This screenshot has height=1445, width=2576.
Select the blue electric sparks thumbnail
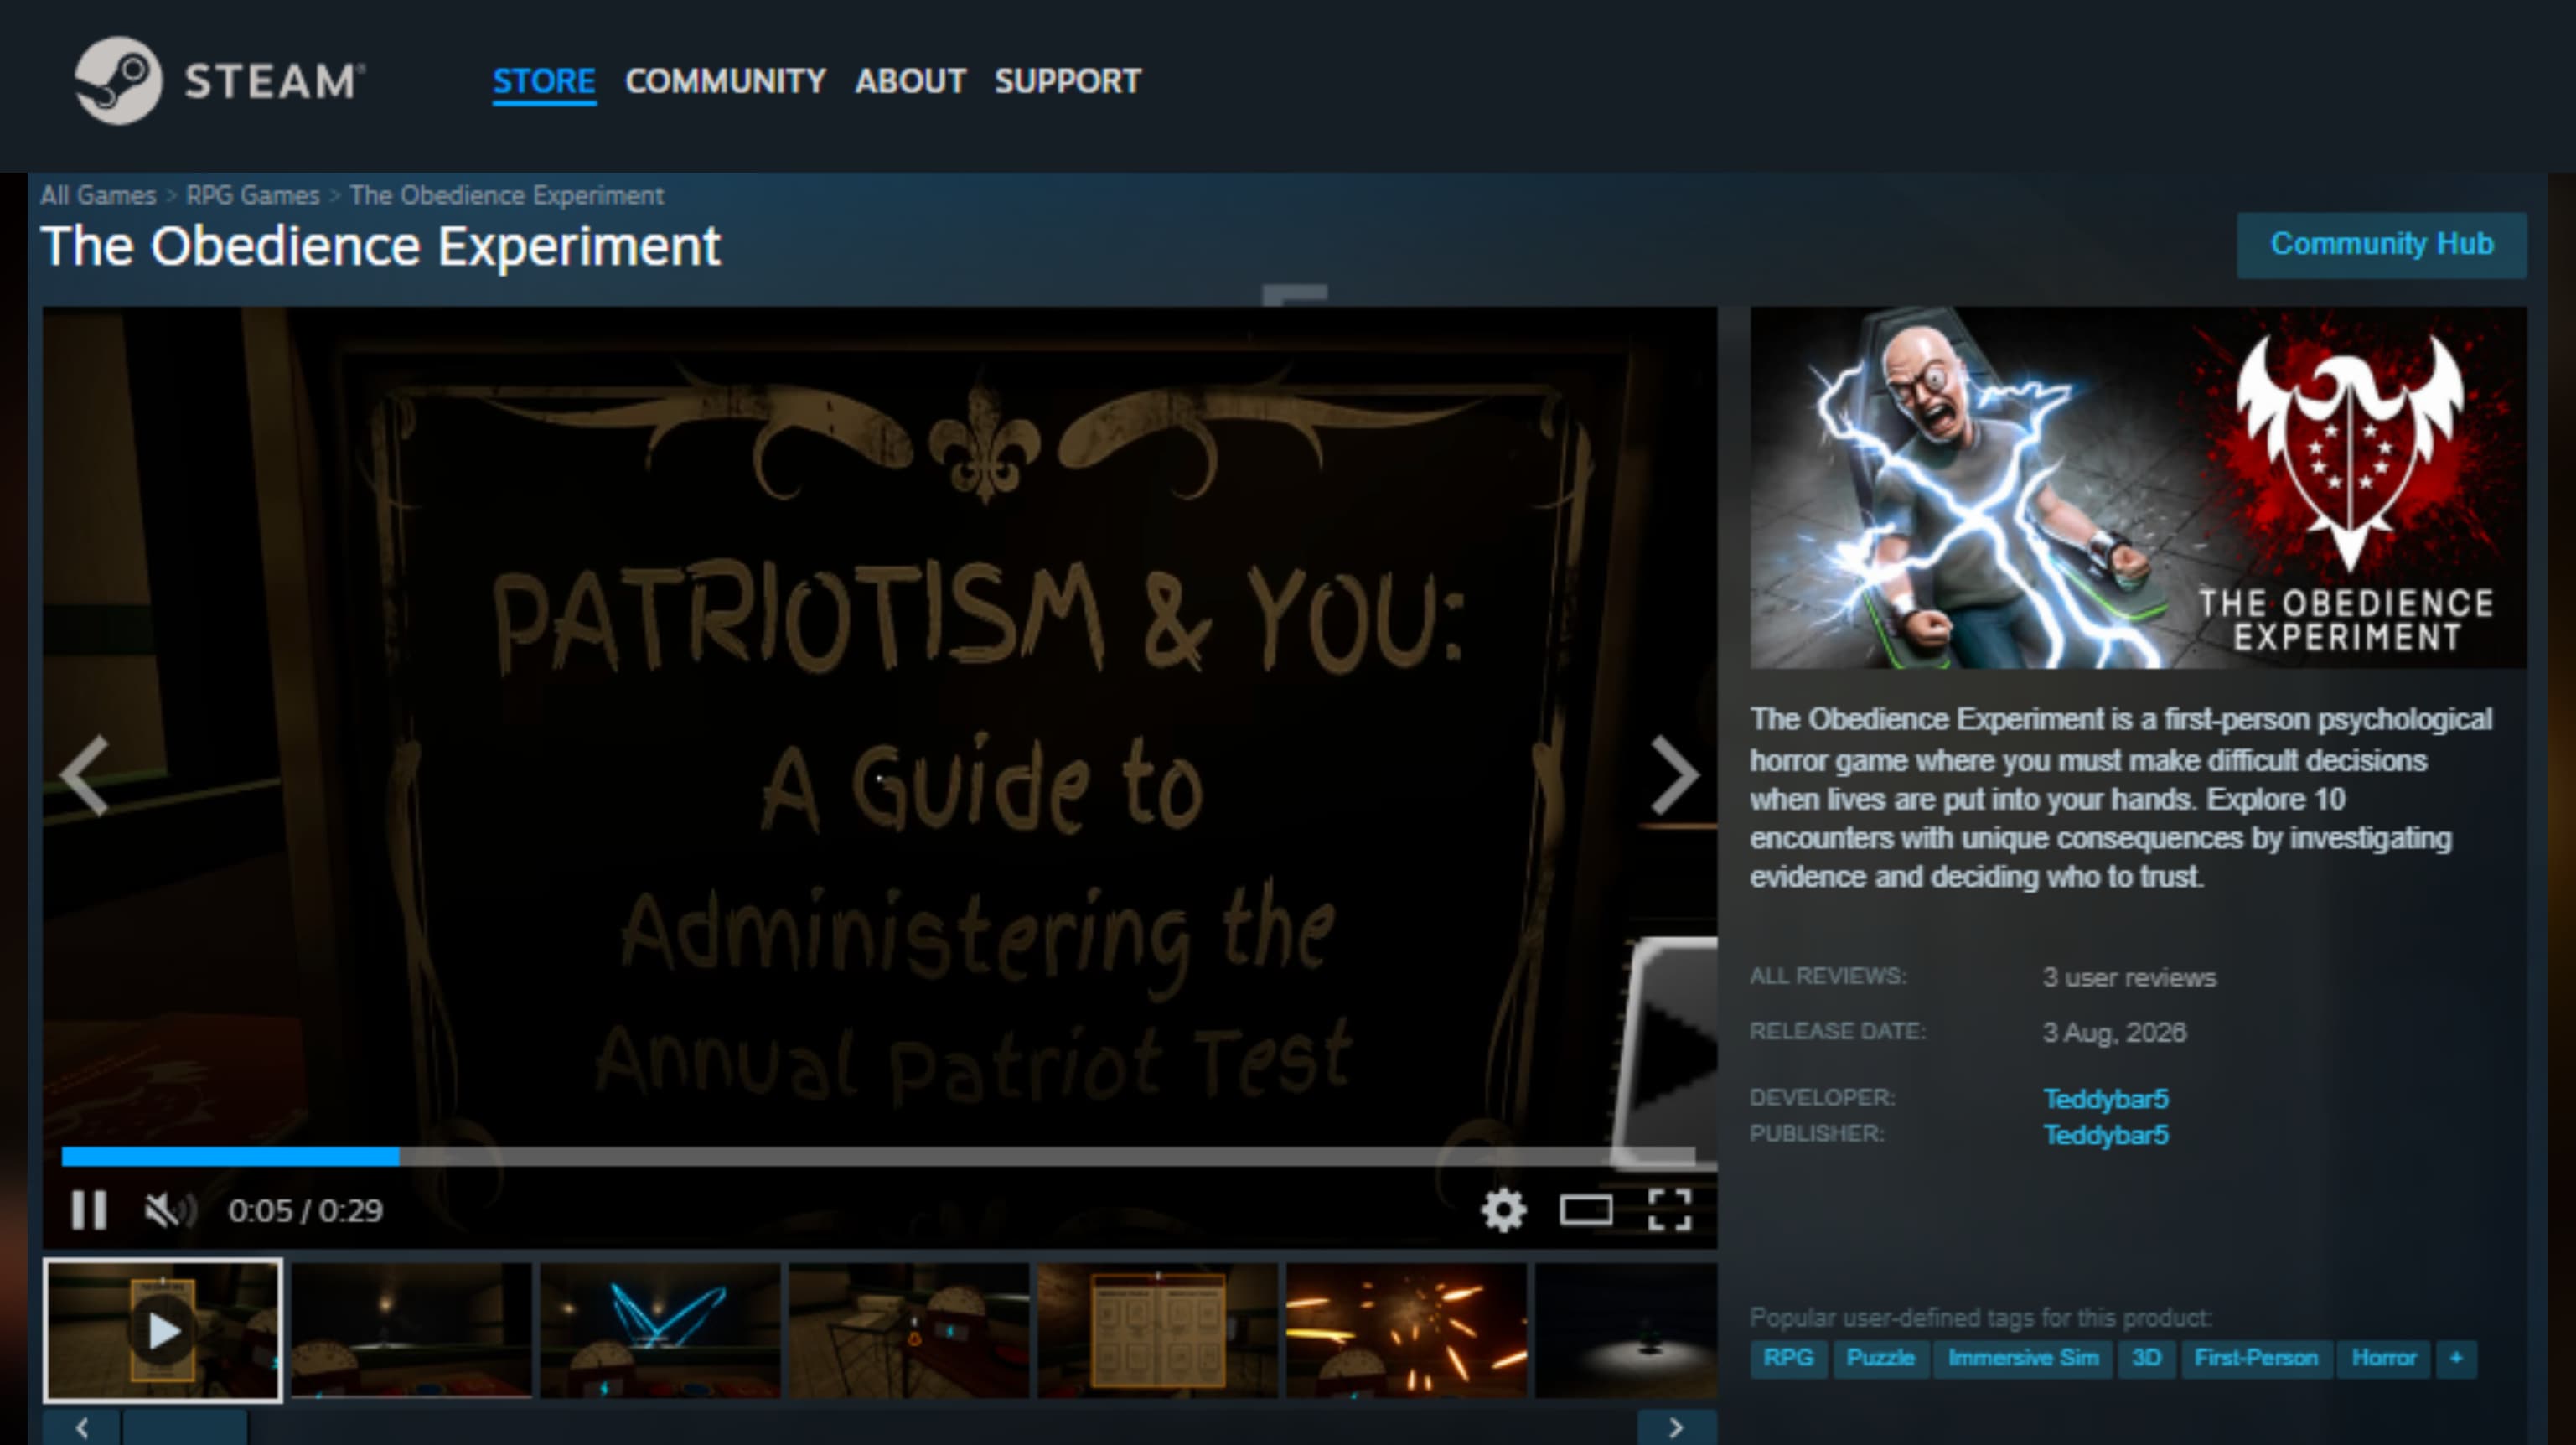(x=660, y=1330)
